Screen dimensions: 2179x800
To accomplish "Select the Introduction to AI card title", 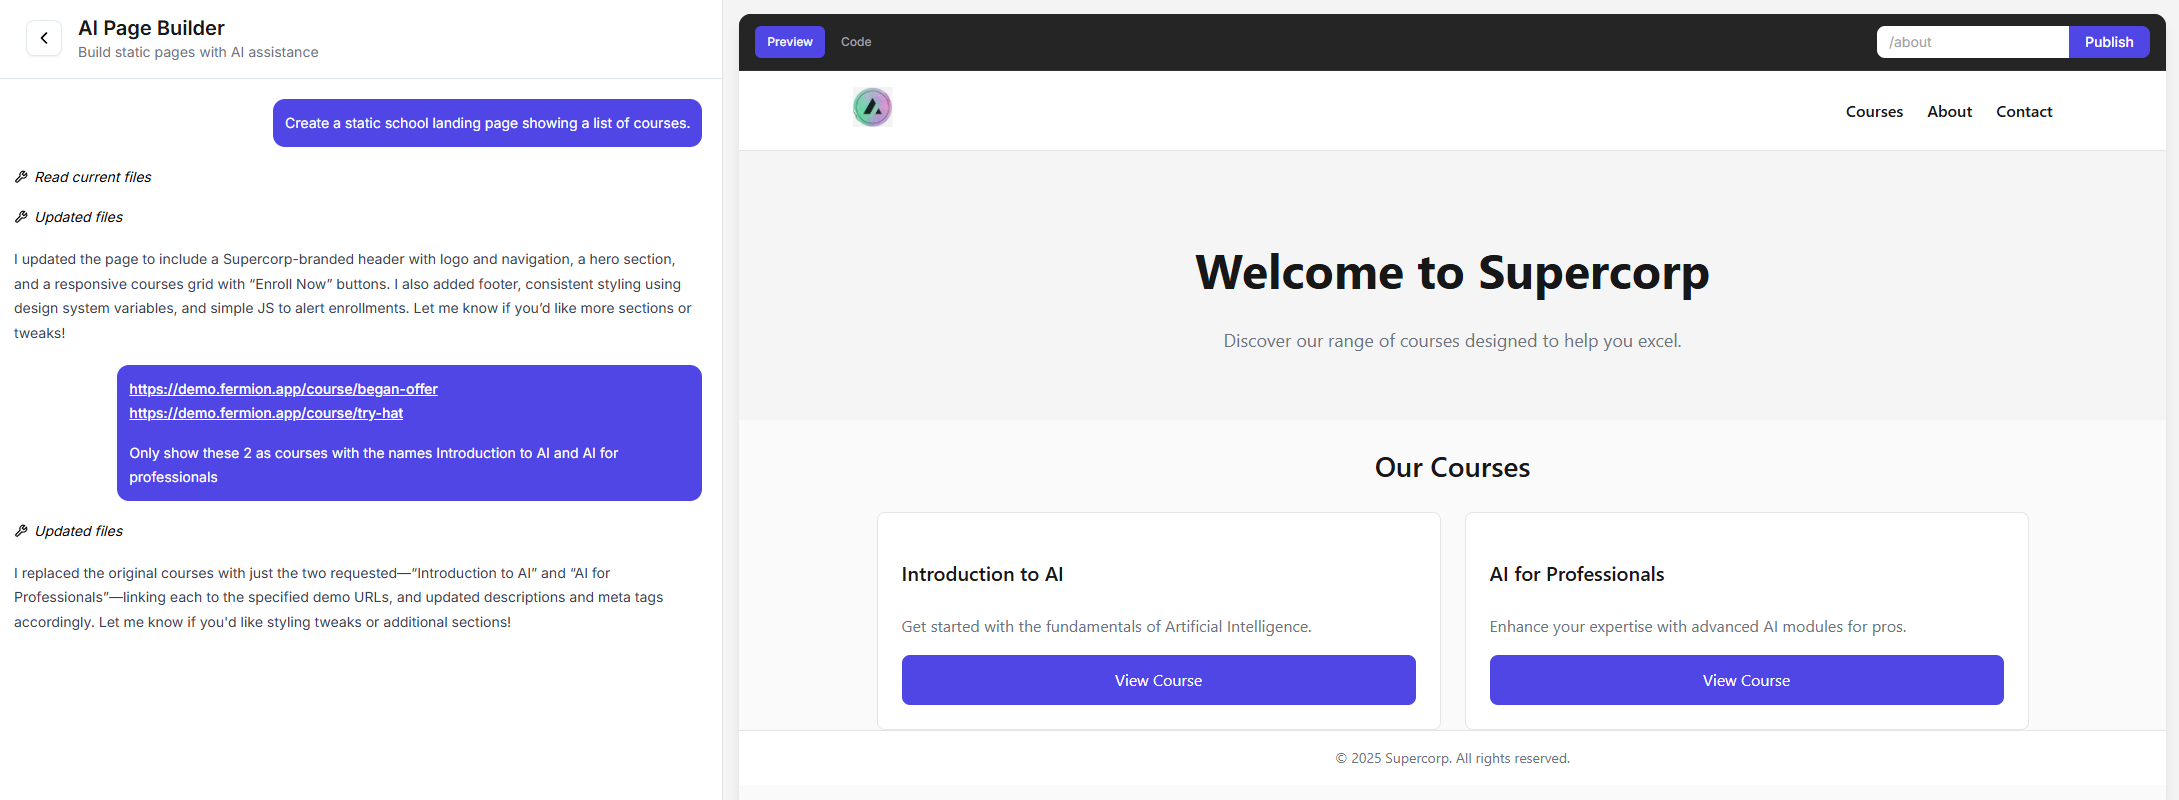I will pyautogui.click(x=981, y=574).
